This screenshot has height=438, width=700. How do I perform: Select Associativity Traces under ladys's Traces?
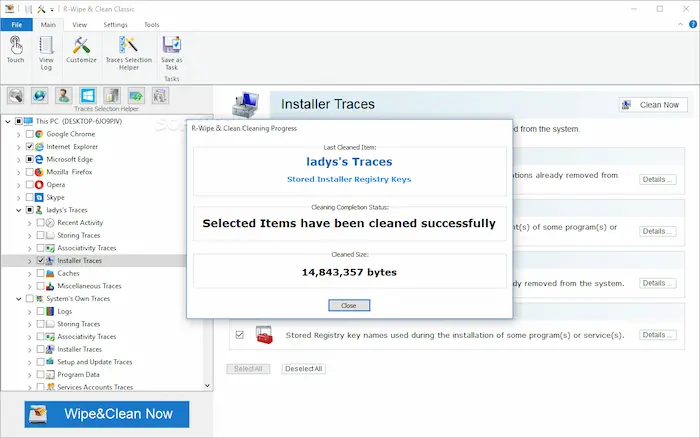87,248
